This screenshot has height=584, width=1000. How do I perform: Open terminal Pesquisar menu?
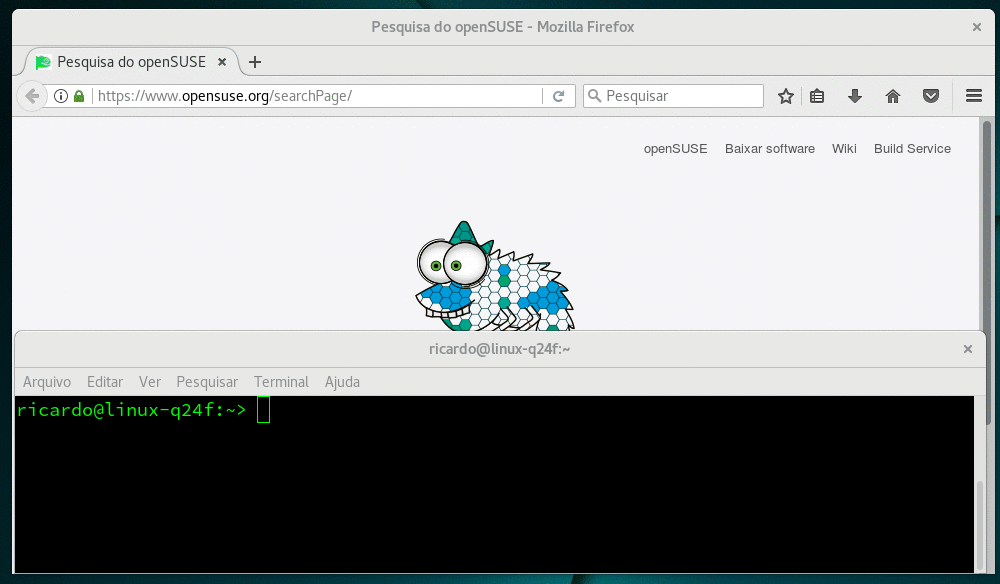[x=207, y=382]
